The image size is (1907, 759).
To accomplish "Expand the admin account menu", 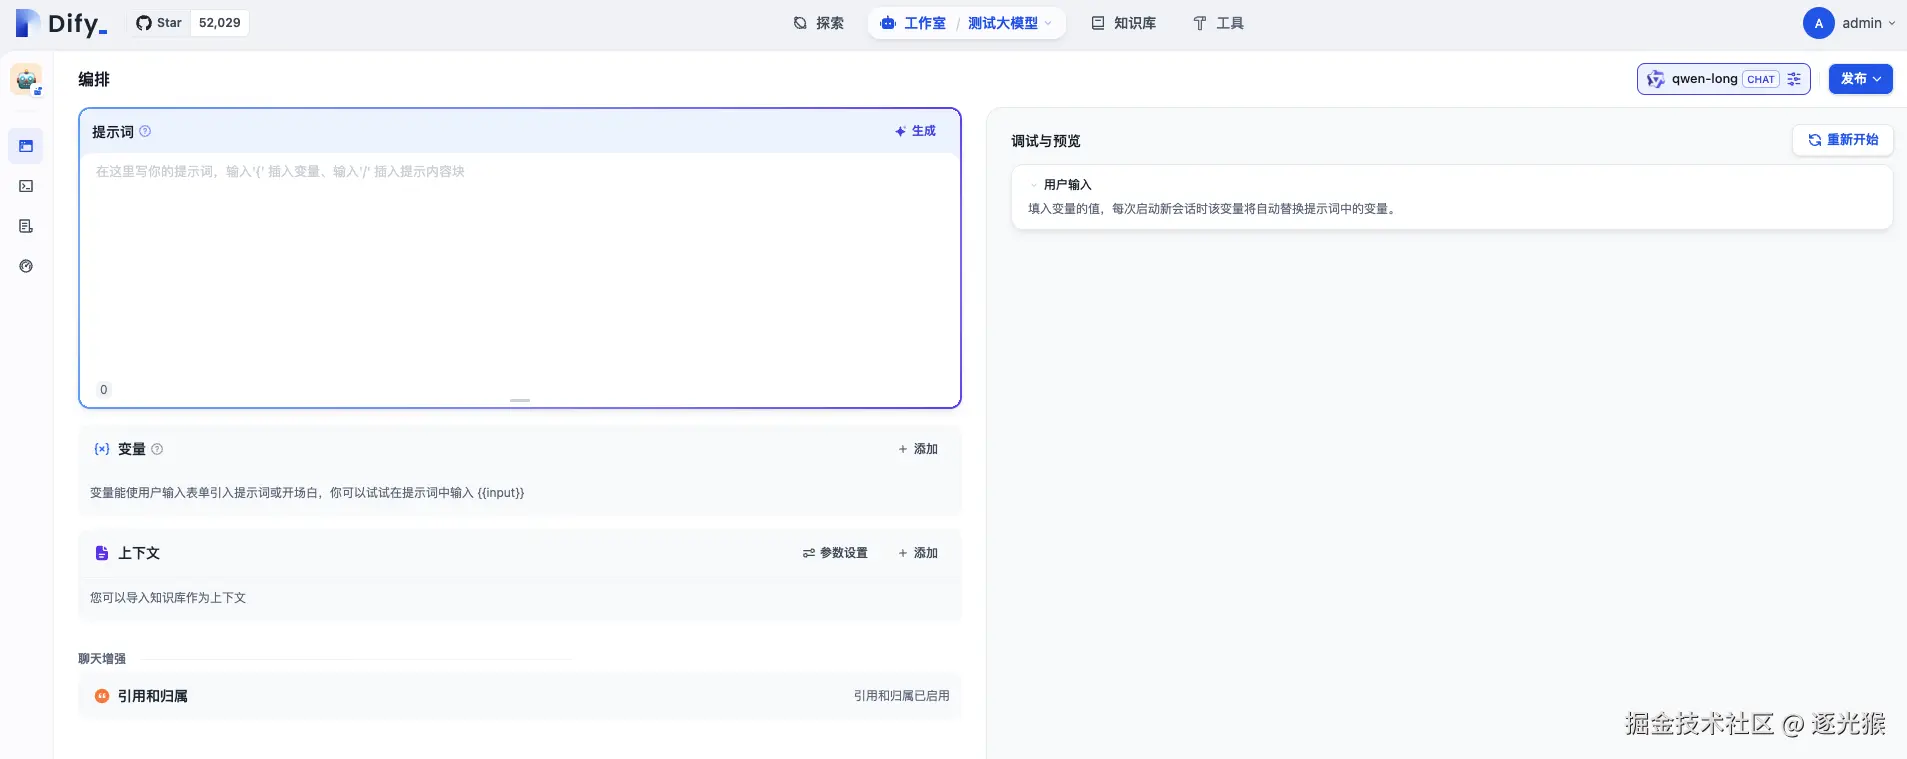I will (x=1869, y=23).
